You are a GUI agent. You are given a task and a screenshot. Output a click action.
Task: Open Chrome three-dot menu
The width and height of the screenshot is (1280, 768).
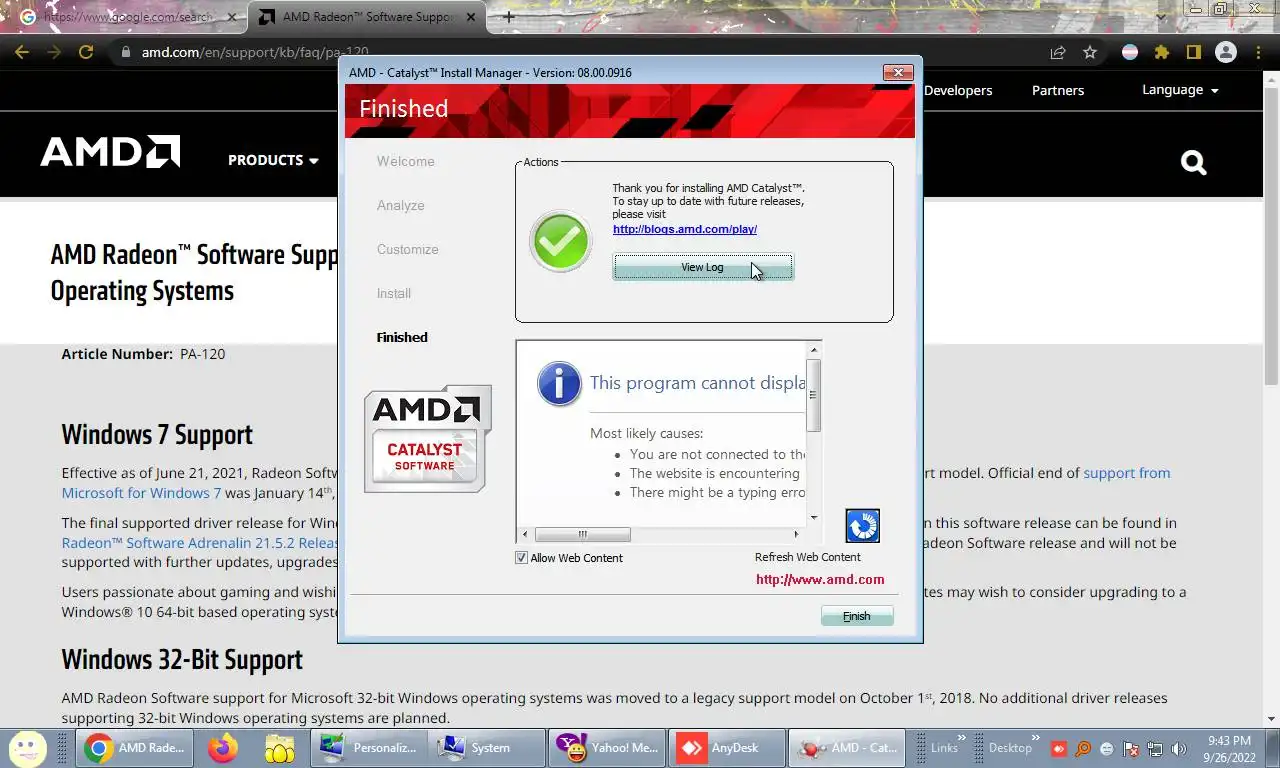pyautogui.click(x=1258, y=52)
